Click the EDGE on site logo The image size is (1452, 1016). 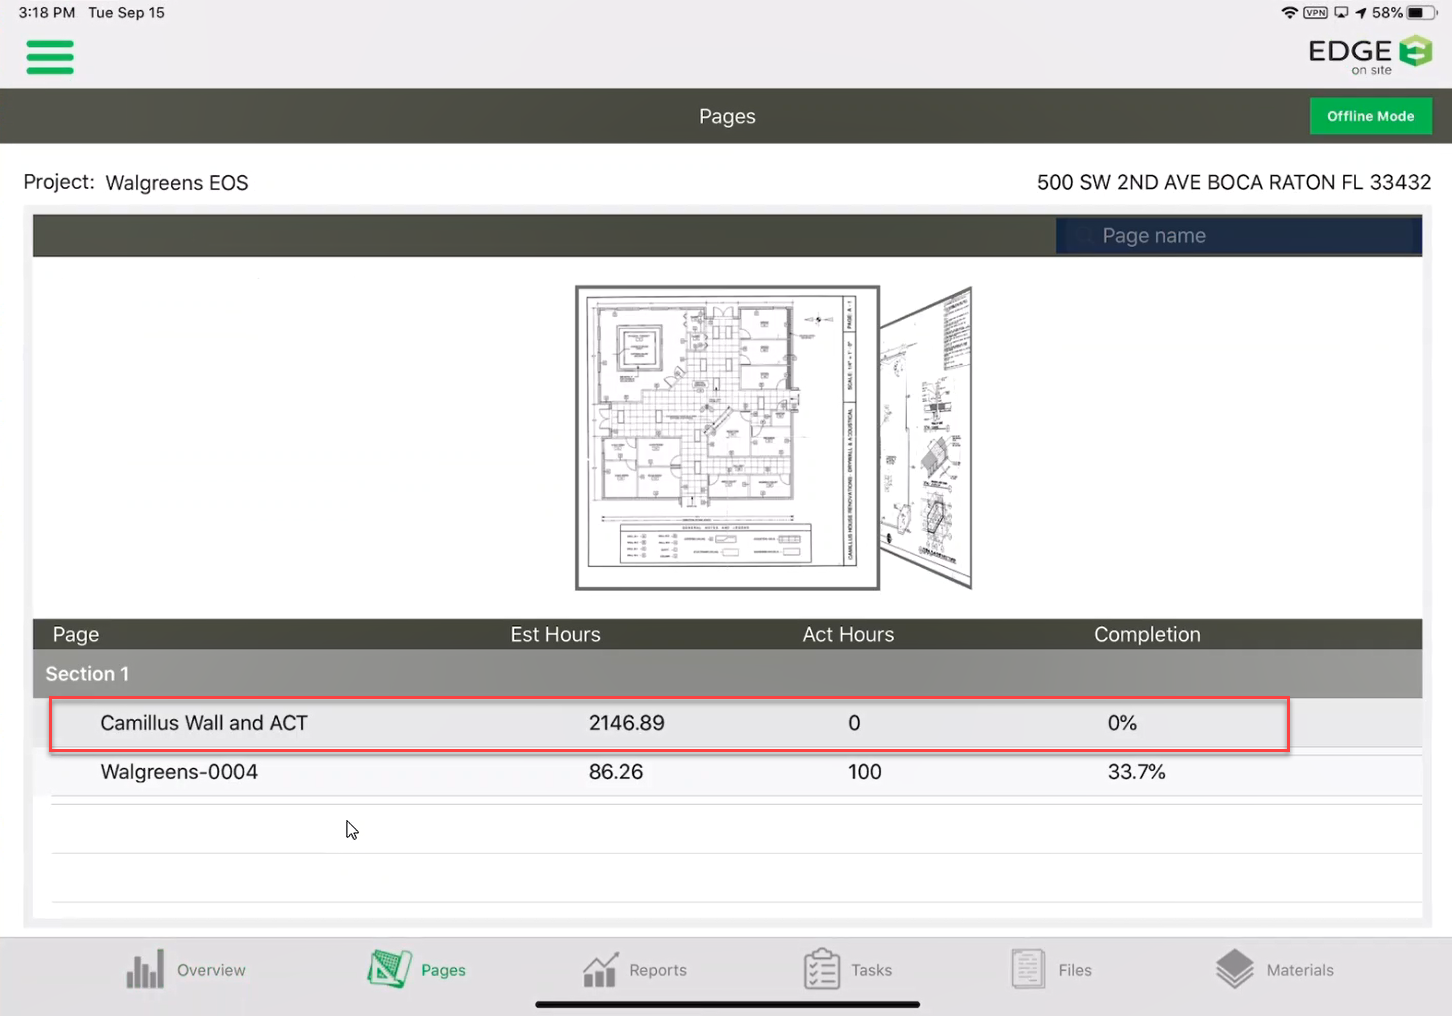[1369, 56]
